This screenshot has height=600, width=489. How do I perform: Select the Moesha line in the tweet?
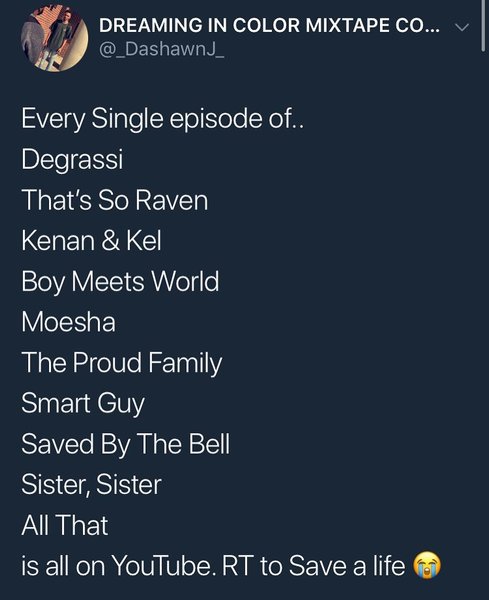(x=68, y=322)
